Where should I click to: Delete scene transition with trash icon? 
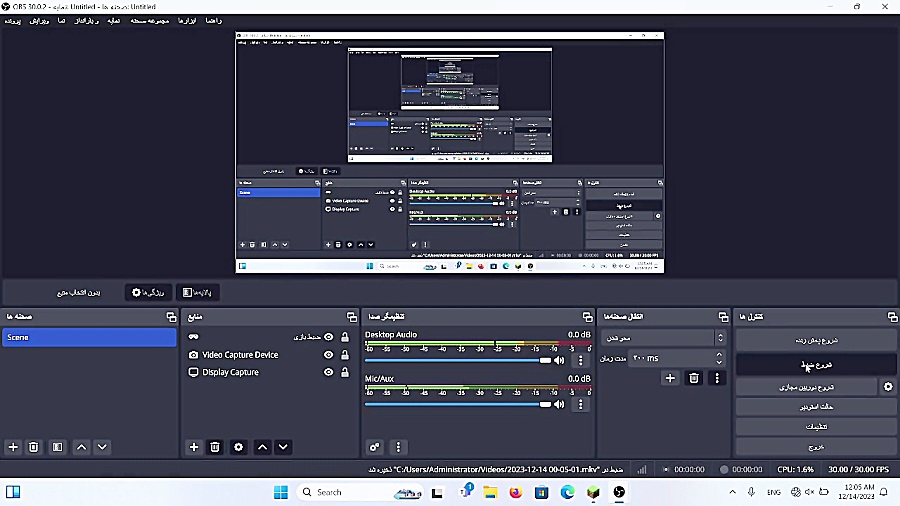pos(694,378)
